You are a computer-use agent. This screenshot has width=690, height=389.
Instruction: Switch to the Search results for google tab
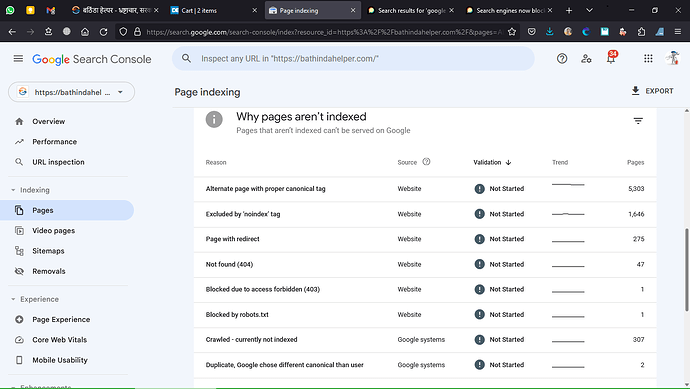pyautogui.click(x=411, y=10)
